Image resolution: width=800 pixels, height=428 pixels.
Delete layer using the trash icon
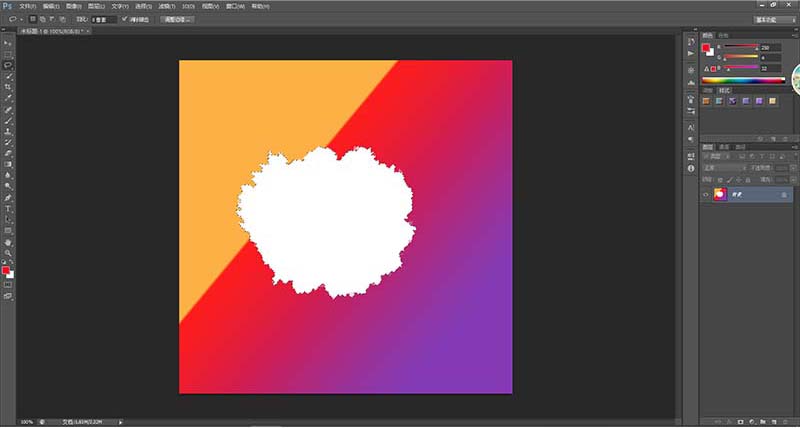click(x=784, y=421)
